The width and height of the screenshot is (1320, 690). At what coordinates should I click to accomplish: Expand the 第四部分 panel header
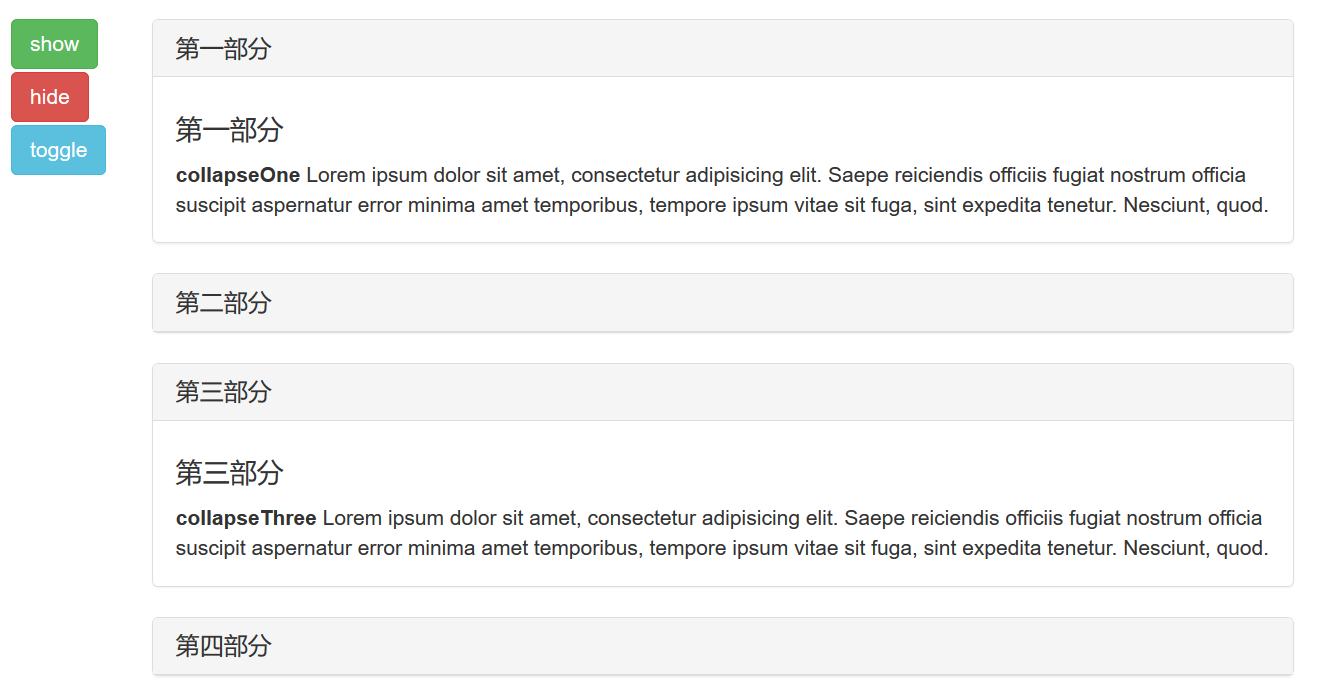tap(222, 646)
